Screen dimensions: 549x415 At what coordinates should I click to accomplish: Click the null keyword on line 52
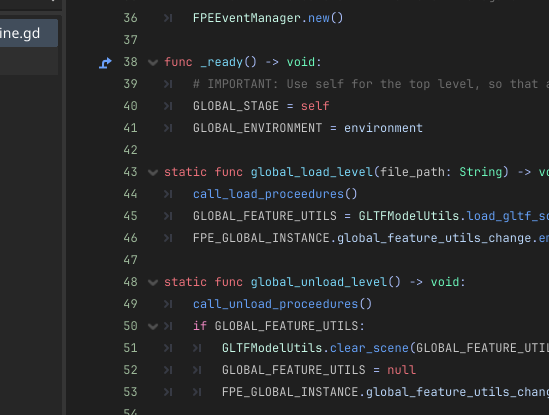[x=402, y=370]
